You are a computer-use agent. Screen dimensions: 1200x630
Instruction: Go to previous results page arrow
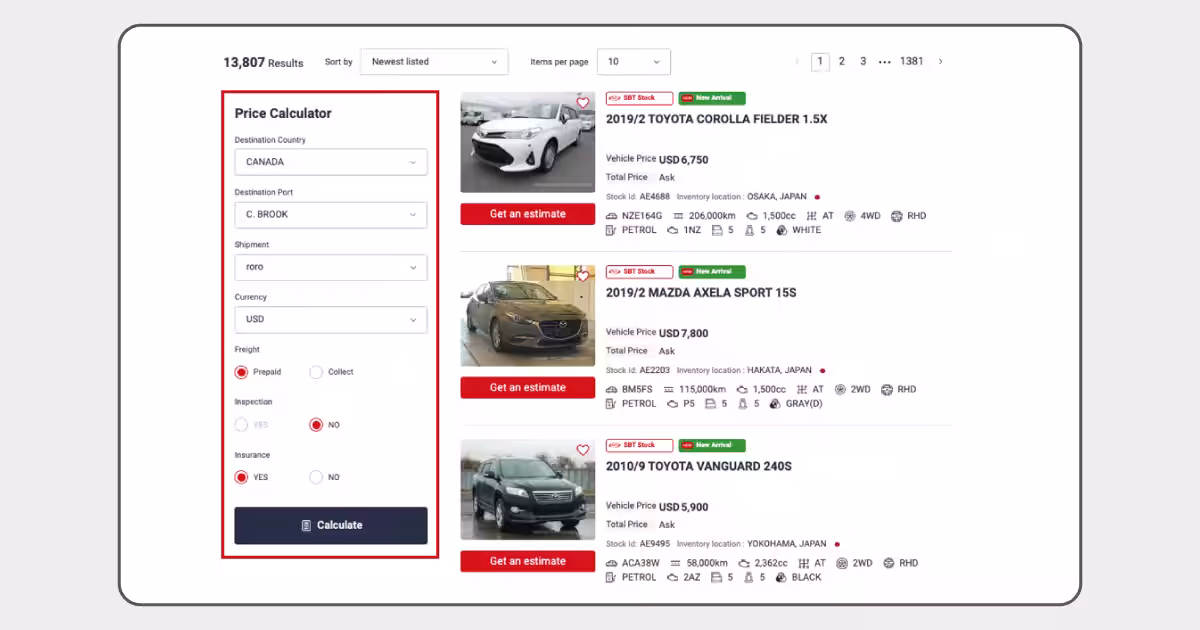click(797, 61)
